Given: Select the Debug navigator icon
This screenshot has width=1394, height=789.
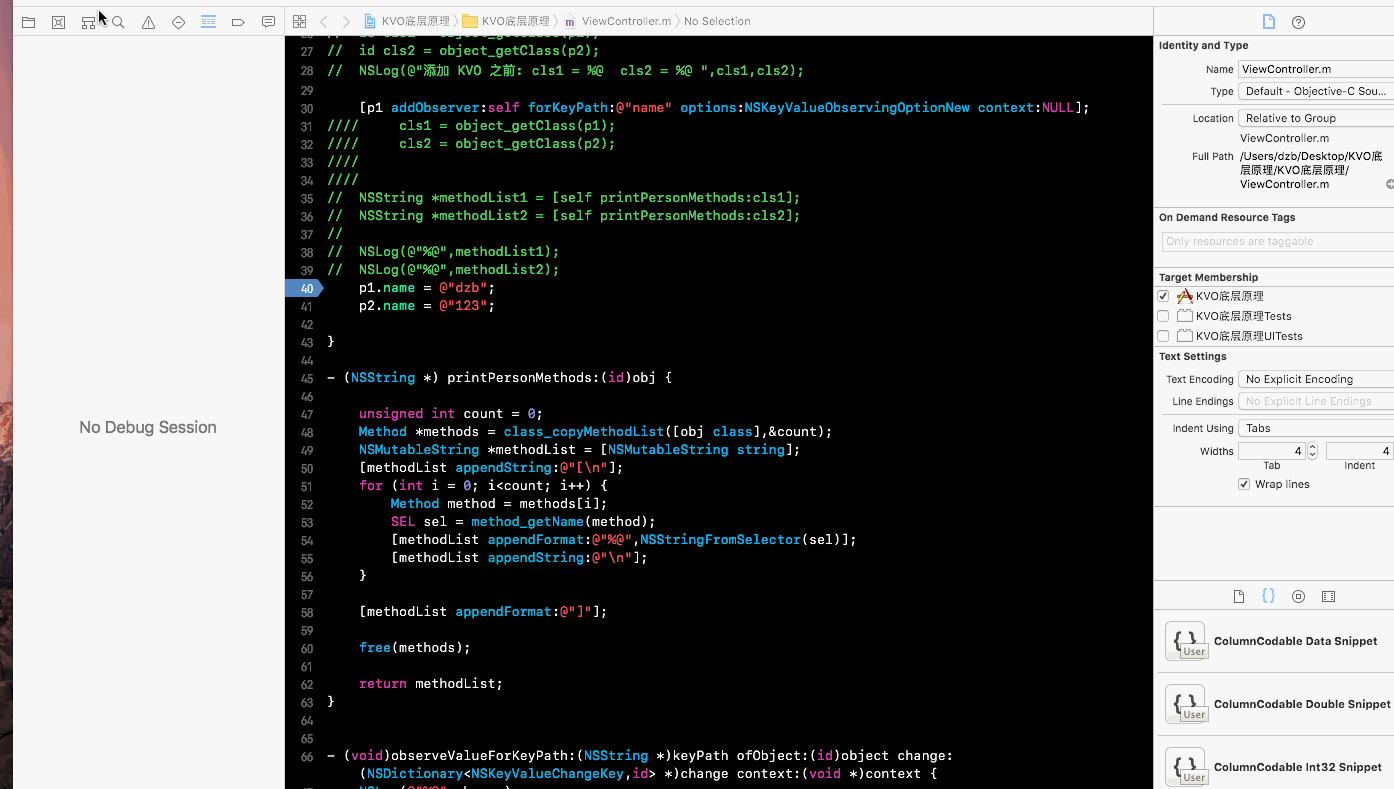Looking at the screenshot, I should point(208,22).
